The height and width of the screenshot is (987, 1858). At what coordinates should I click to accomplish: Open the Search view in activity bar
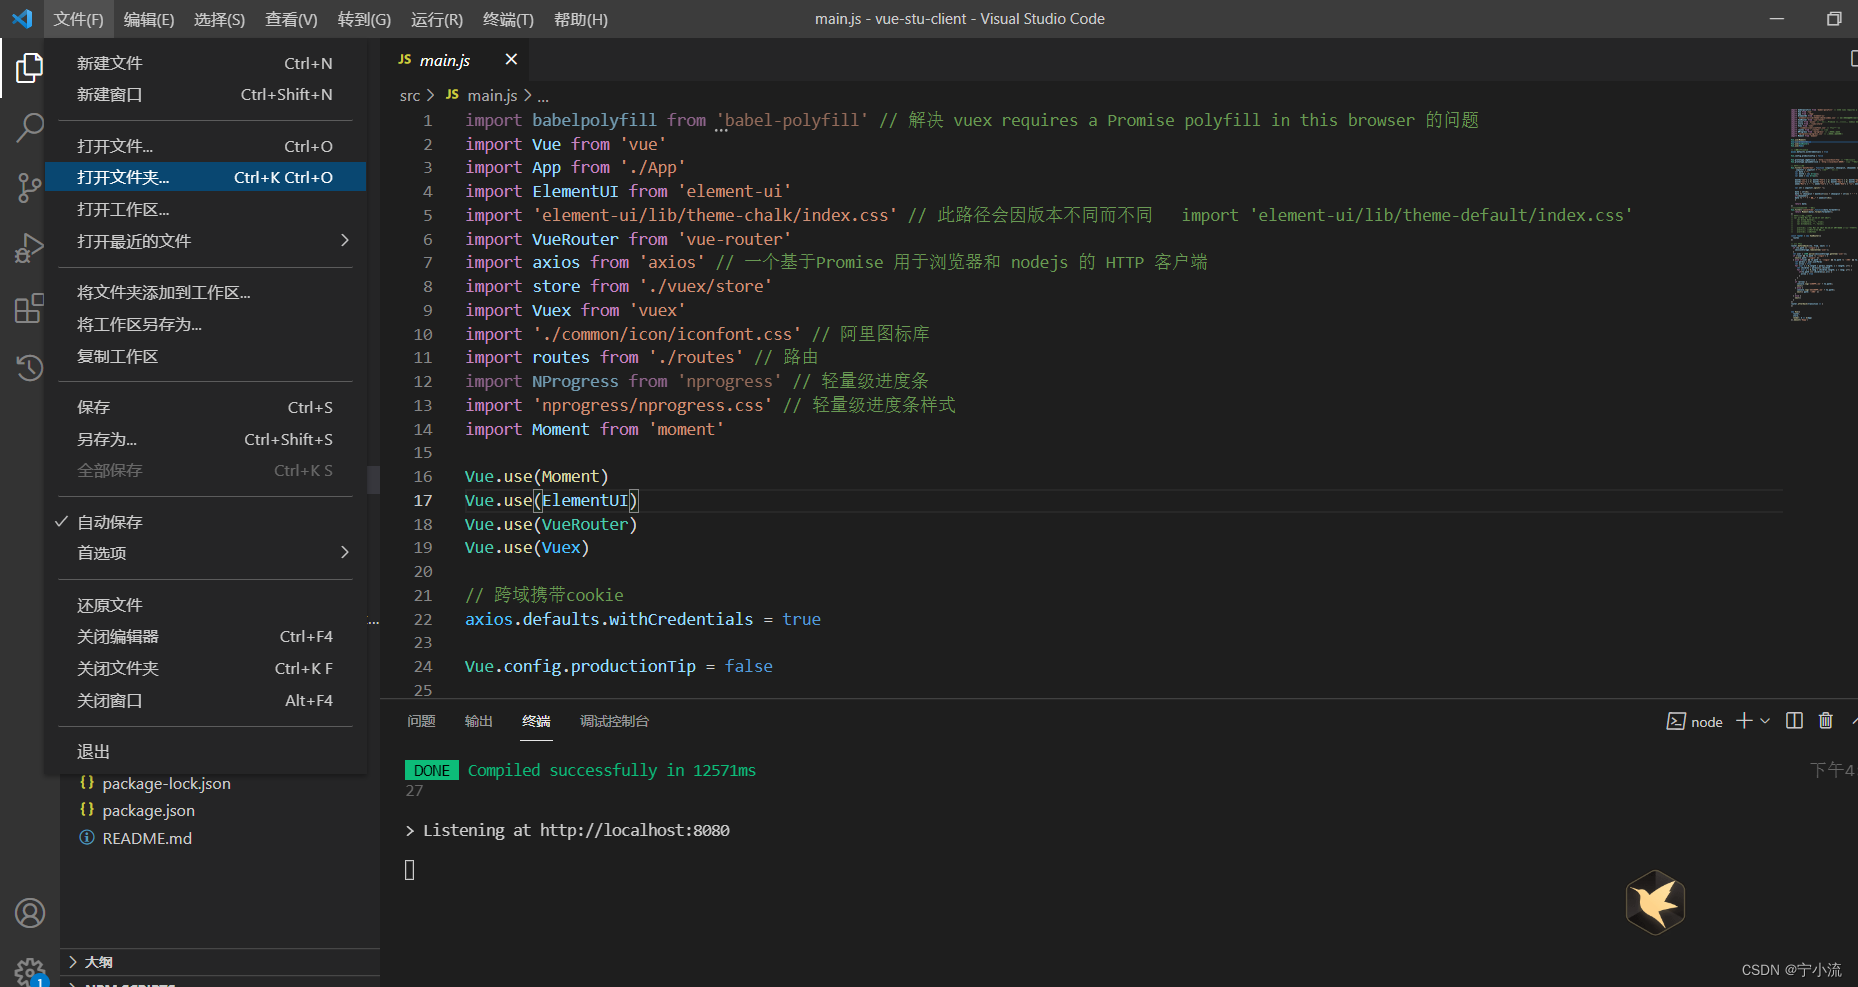click(29, 128)
